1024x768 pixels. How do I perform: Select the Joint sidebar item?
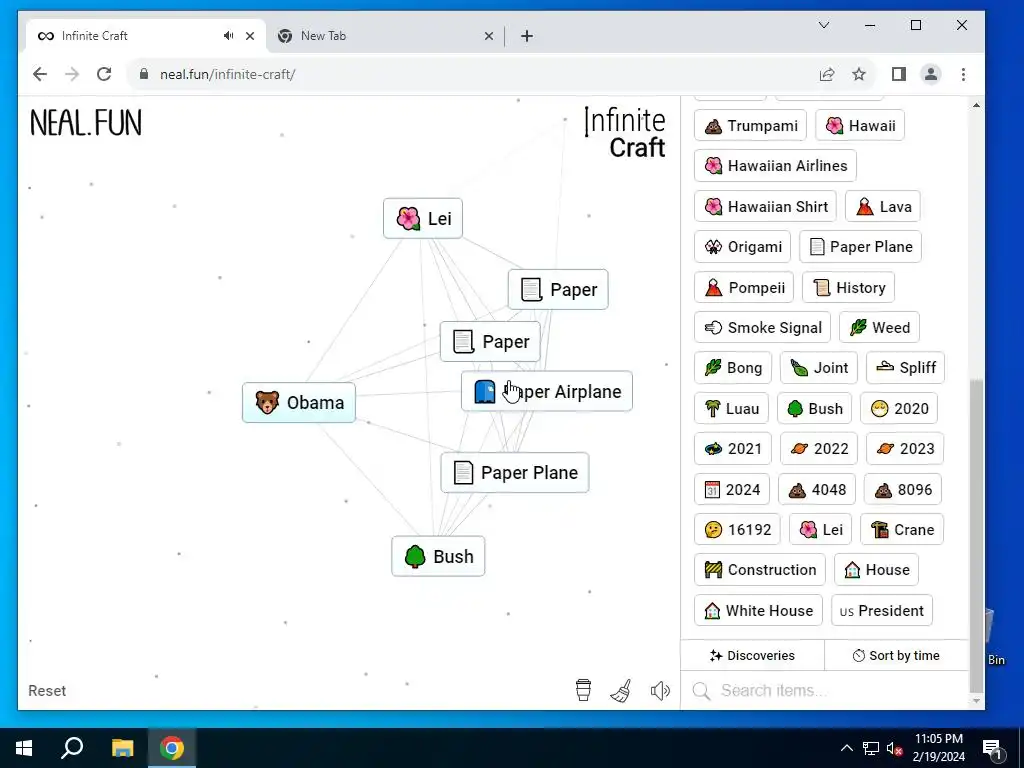[x=818, y=368]
